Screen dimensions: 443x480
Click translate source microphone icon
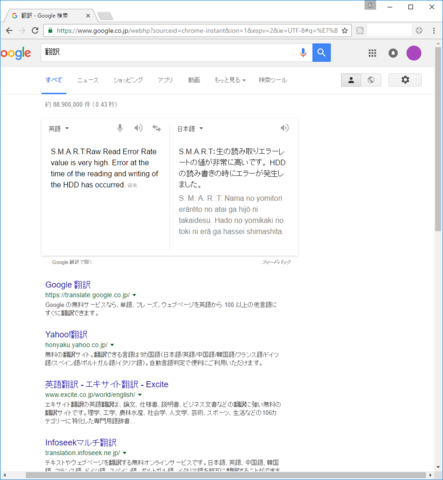tap(120, 128)
